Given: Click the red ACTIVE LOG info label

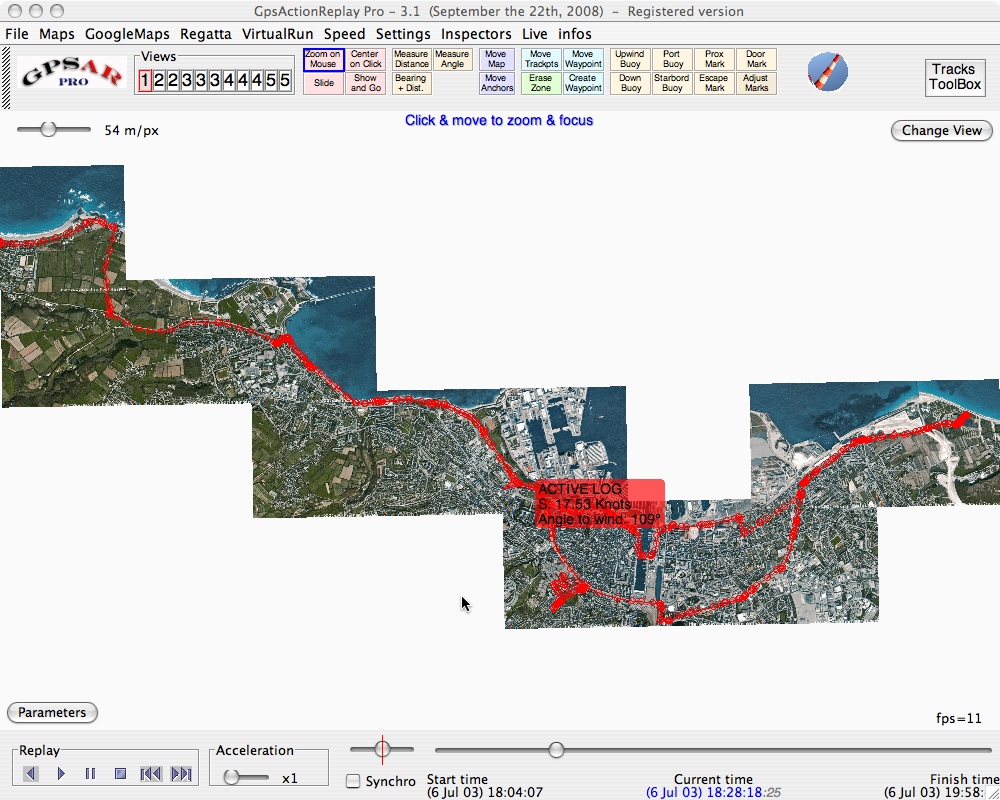Looking at the screenshot, I should point(599,504).
